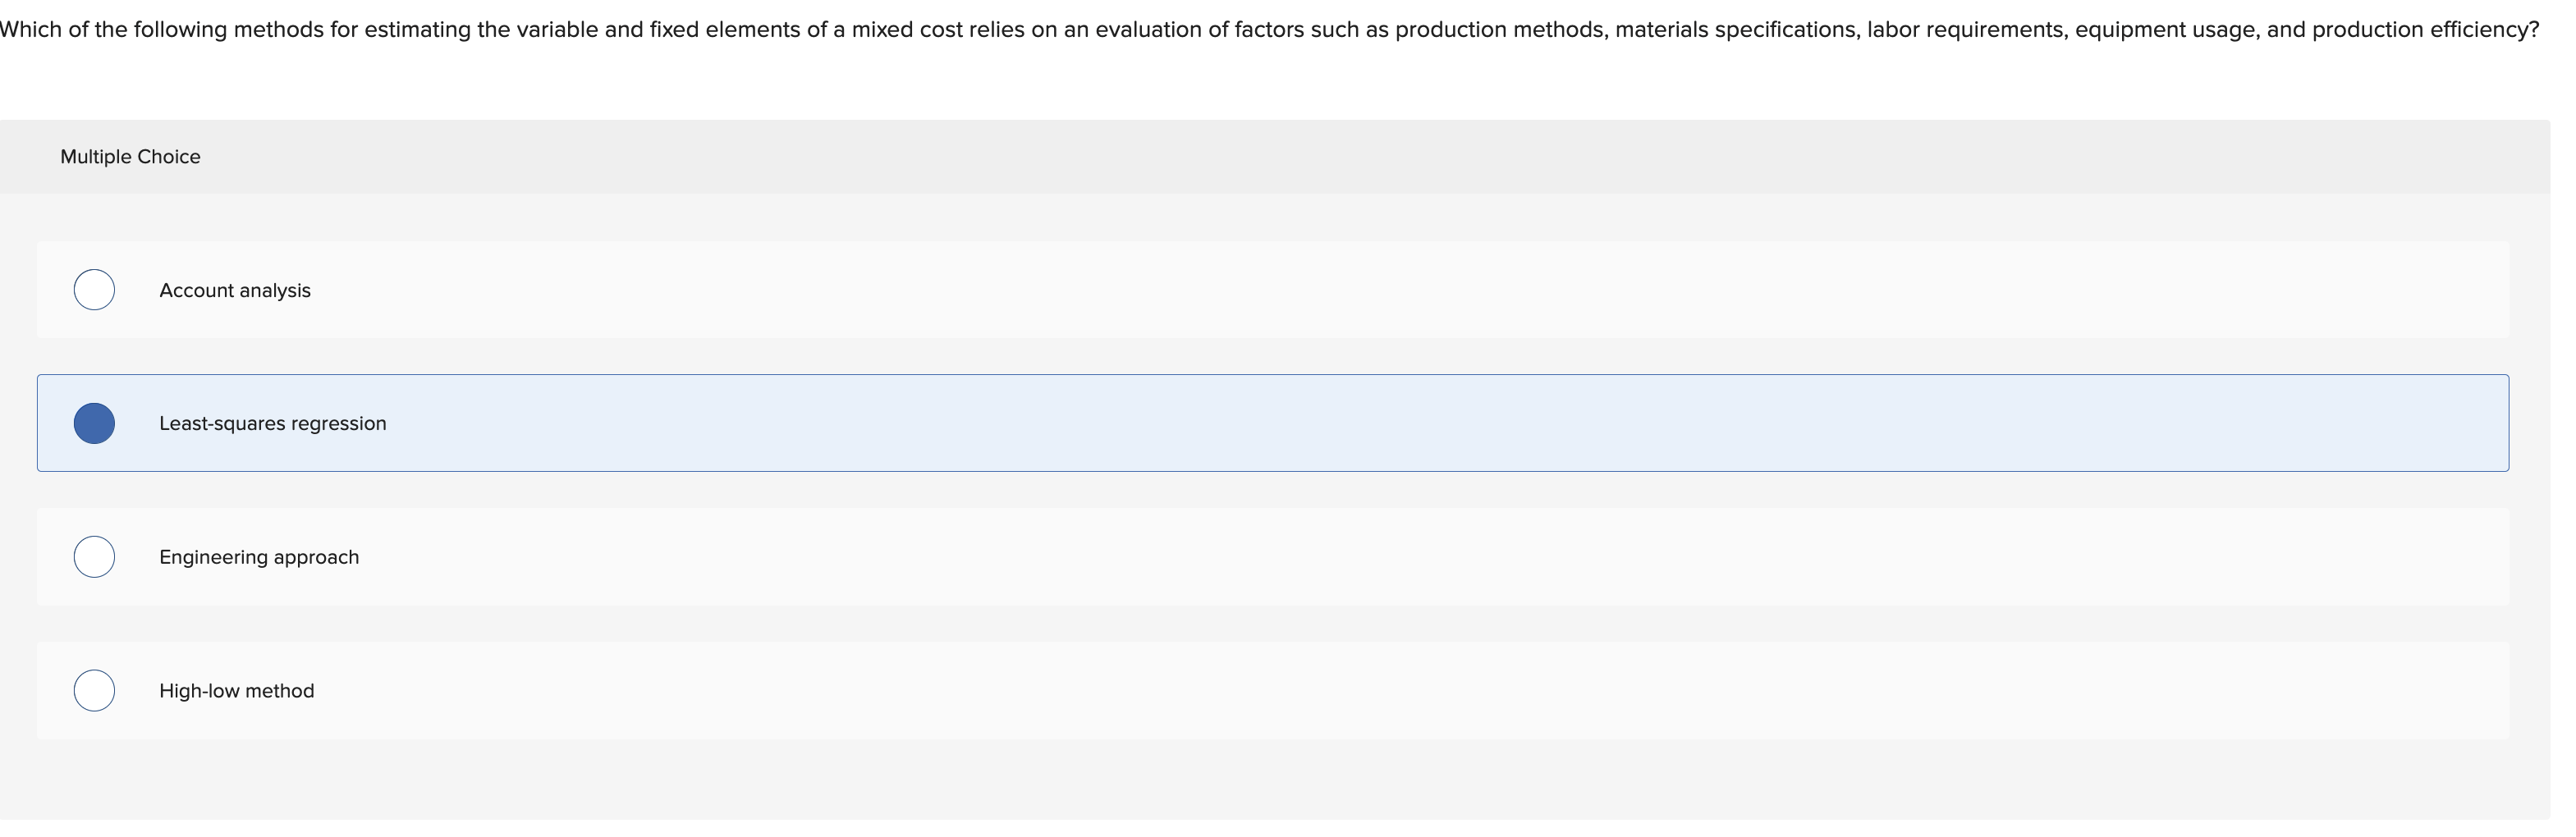Select the Account analysis radio button
This screenshot has height=837, width=2576.
pyautogui.click(x=95, y=290)
